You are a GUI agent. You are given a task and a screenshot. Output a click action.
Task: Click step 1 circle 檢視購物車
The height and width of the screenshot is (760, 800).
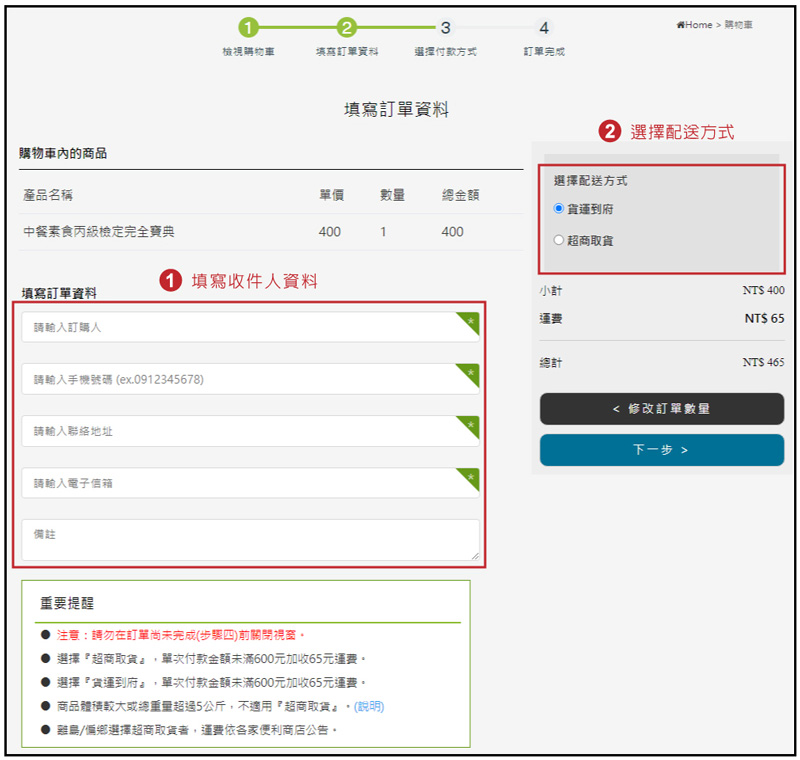tap(248, 28)
